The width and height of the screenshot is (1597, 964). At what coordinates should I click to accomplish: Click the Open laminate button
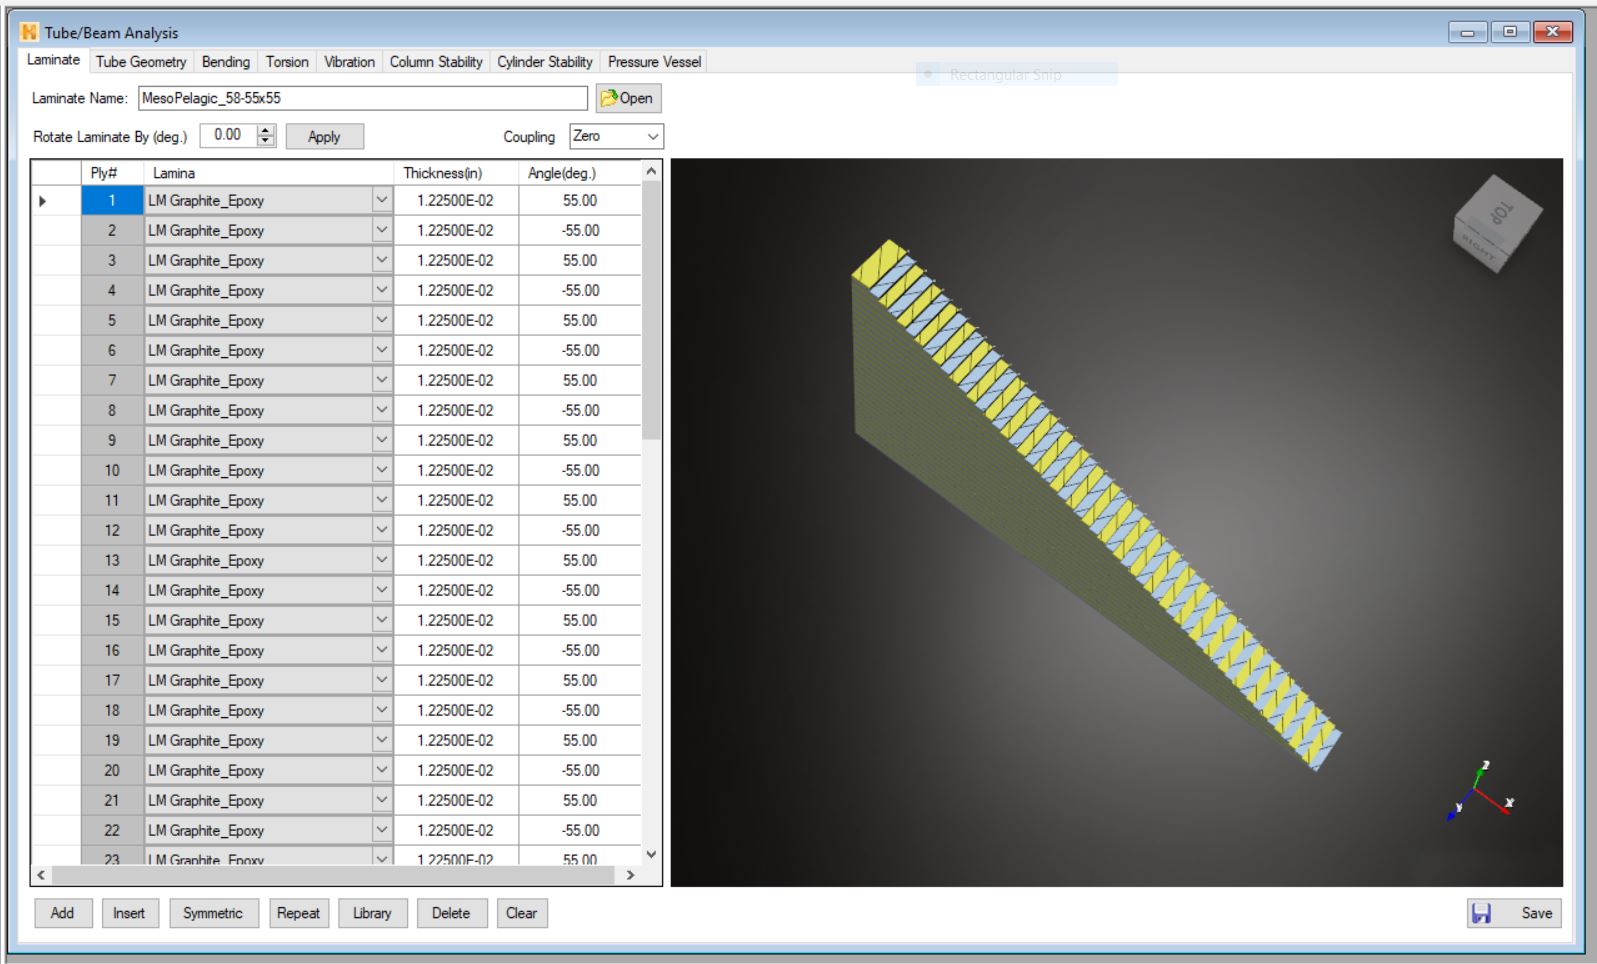coord(629,98)
